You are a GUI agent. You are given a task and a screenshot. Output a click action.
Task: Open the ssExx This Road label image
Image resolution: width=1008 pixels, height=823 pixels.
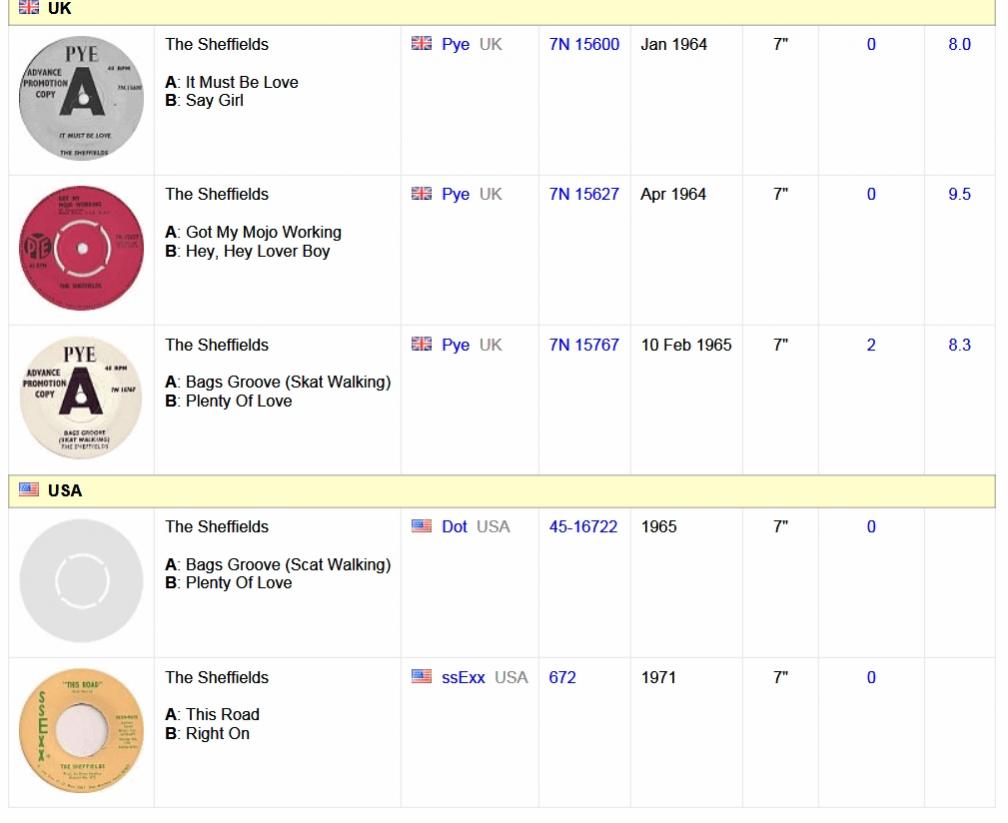pos(80,731)
